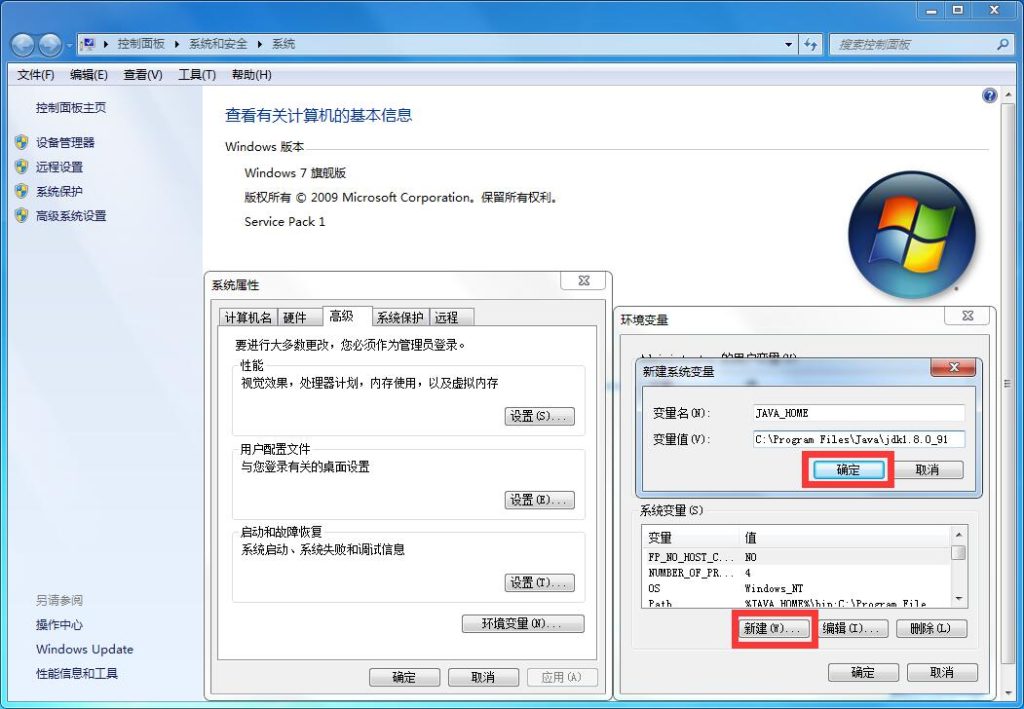Select the 远程 tab in 系统属性
Screen dimensions: 1024x709
tap(446, 317)
